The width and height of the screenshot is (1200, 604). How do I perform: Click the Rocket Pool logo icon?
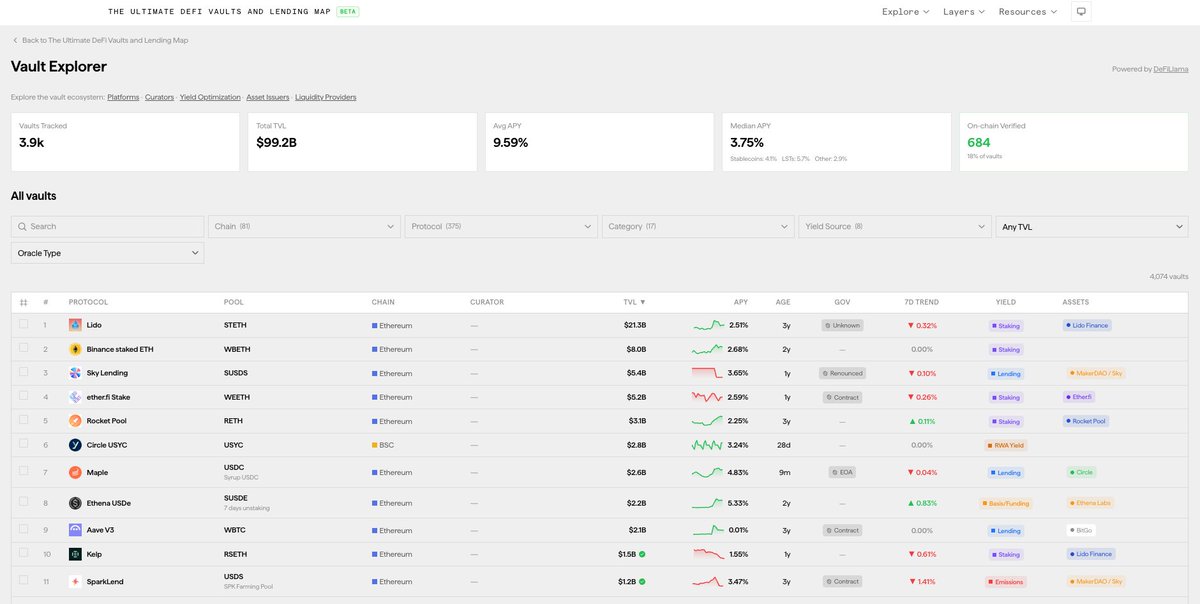[75, 421]
